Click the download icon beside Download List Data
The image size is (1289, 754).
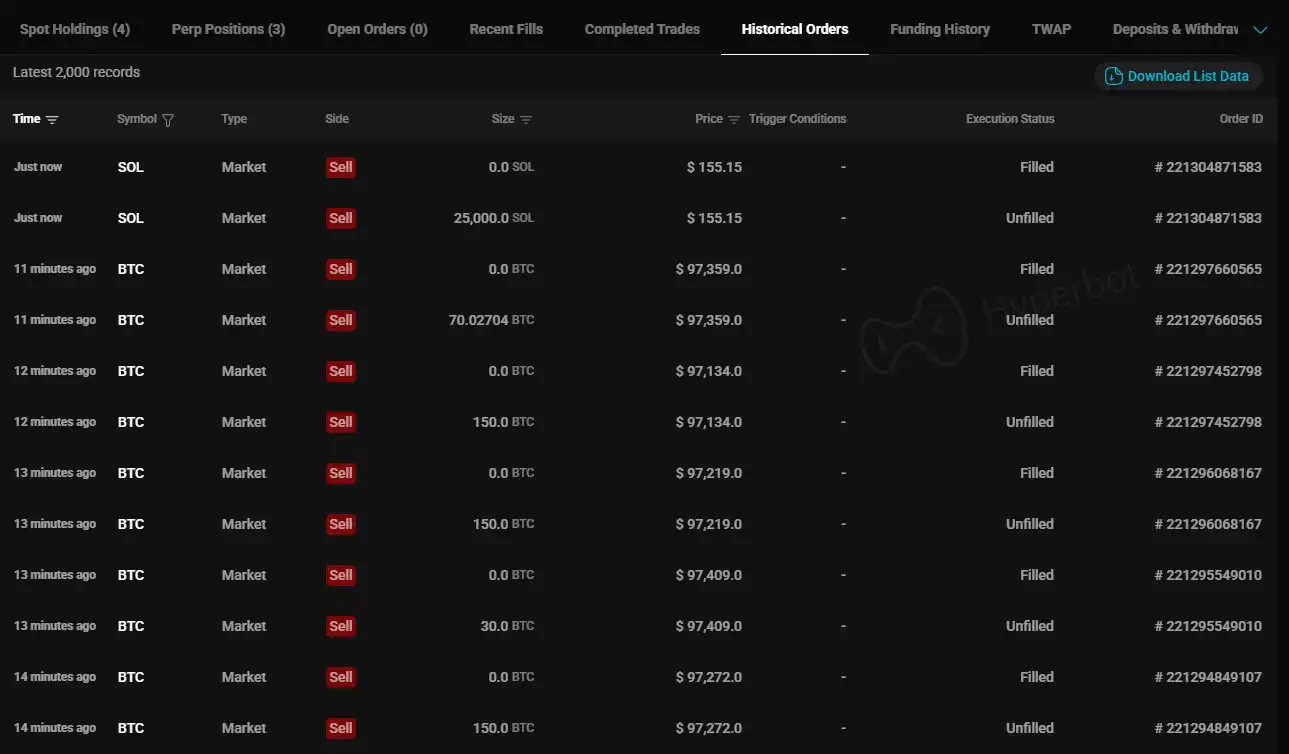pos(1113,76)
